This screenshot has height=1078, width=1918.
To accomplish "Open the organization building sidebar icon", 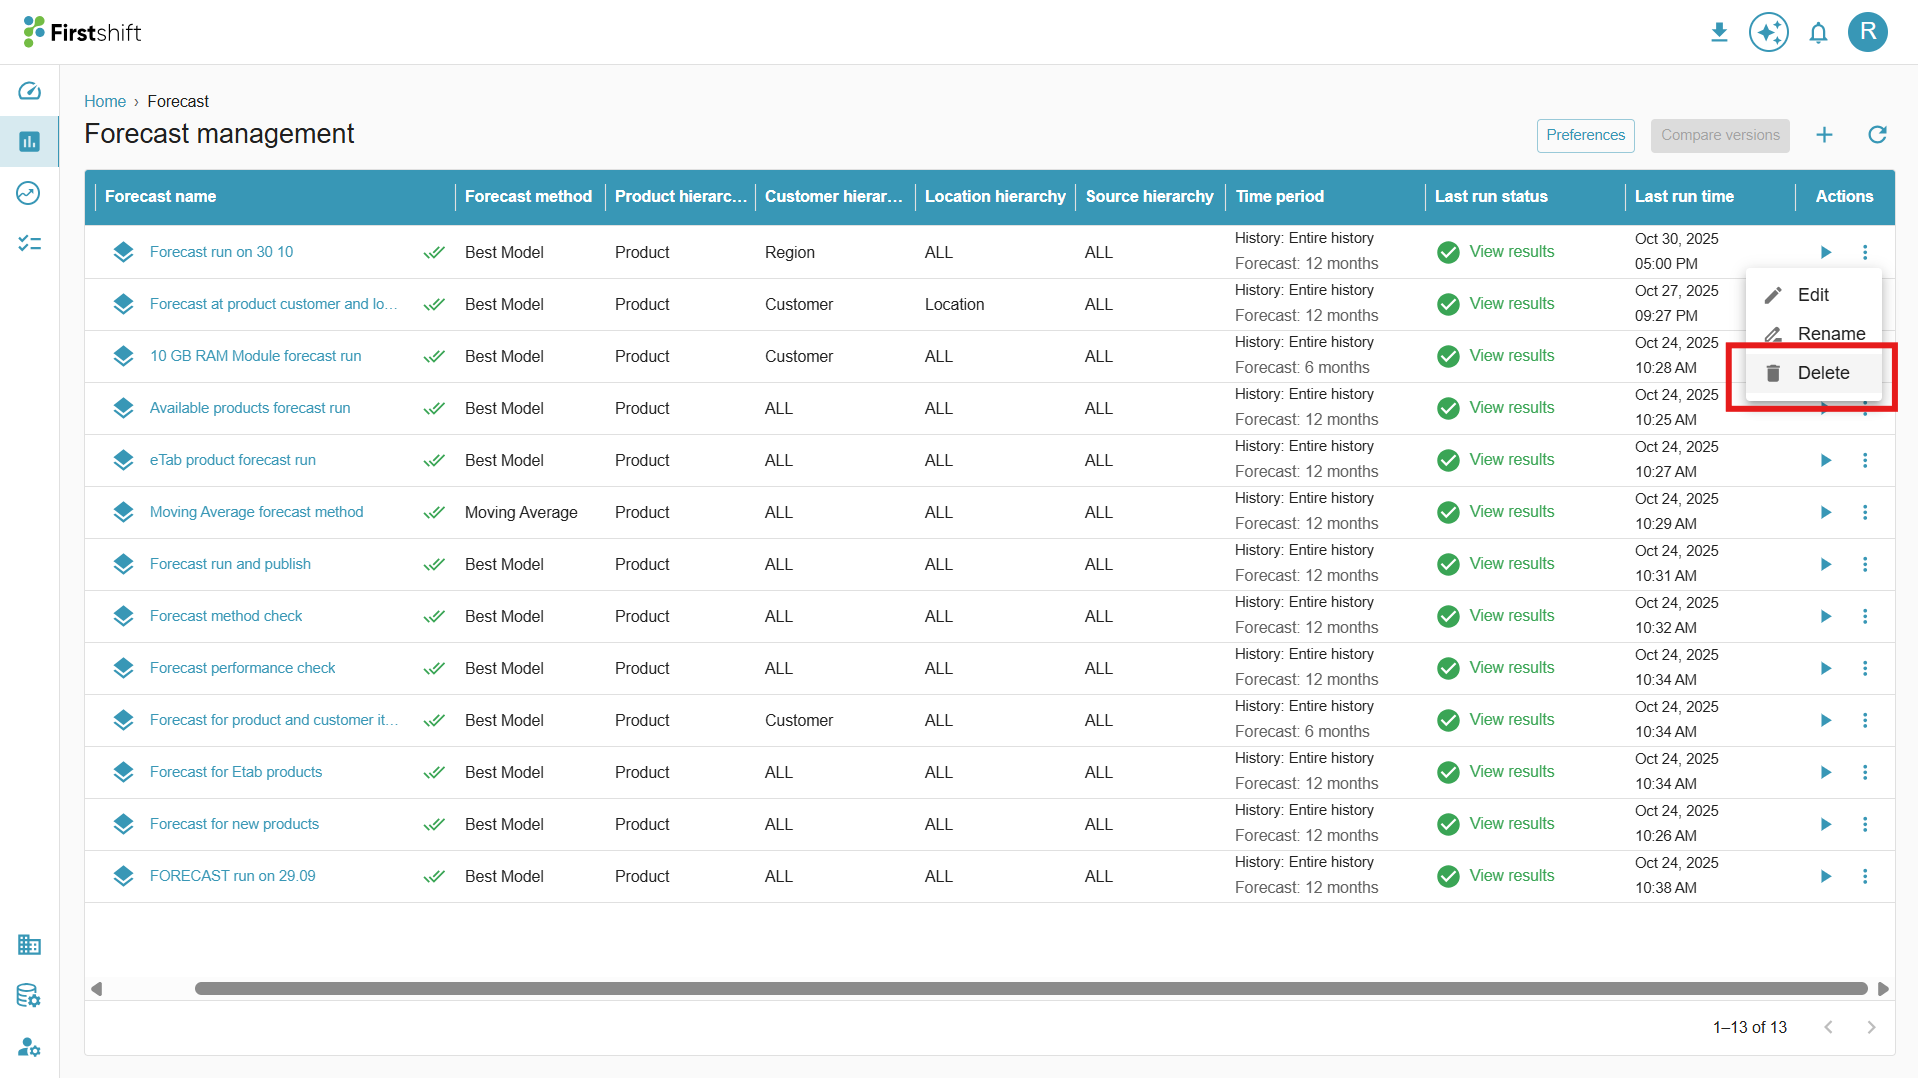I will tap(29, 944).
